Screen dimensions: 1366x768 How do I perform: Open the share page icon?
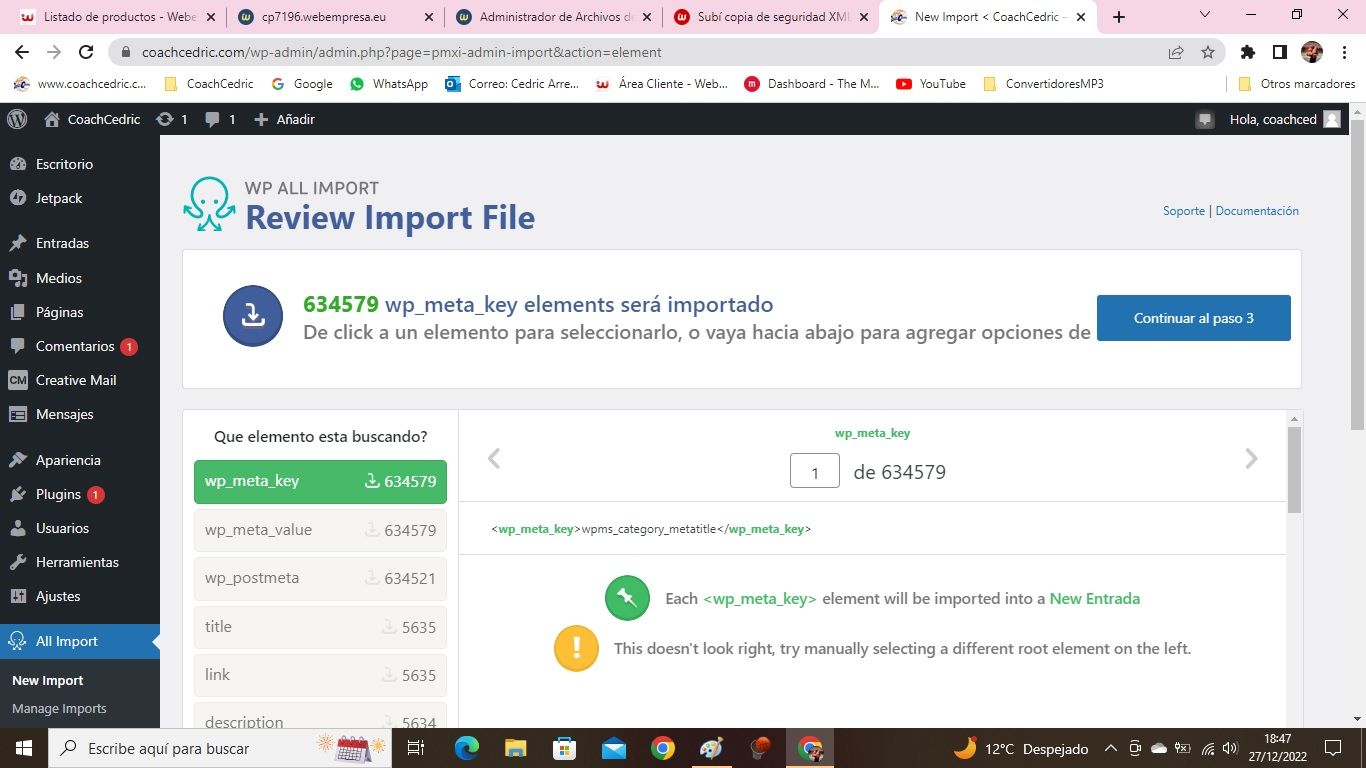click(1176, 52)
